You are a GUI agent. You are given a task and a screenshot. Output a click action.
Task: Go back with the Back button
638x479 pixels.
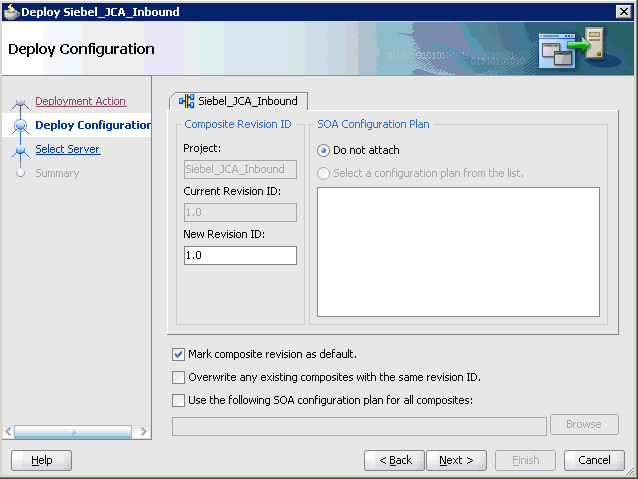coord(394,460)
